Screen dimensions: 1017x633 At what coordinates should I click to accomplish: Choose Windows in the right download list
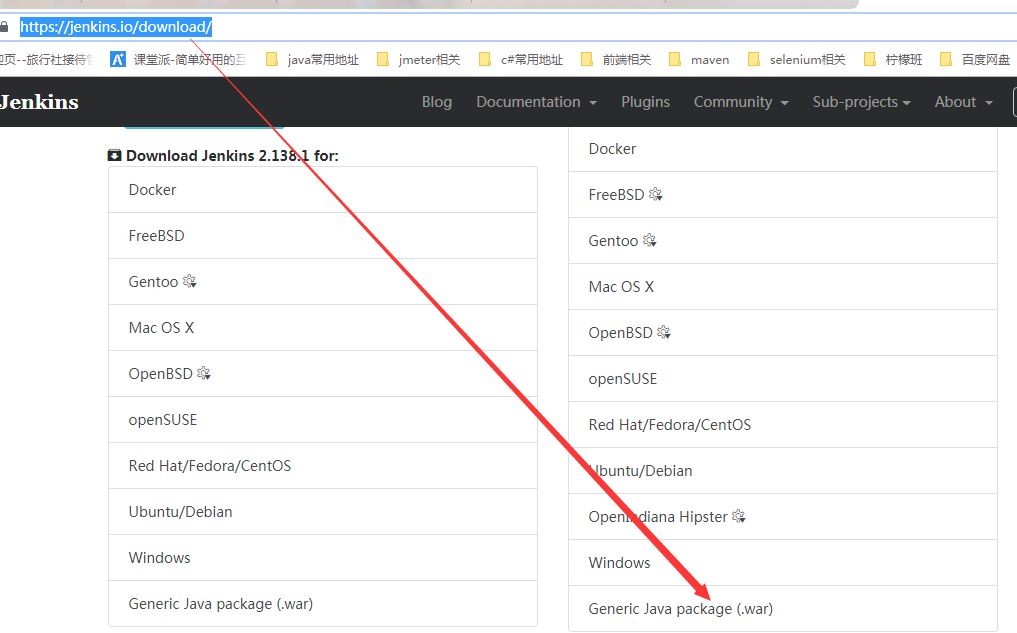(783, 563)
